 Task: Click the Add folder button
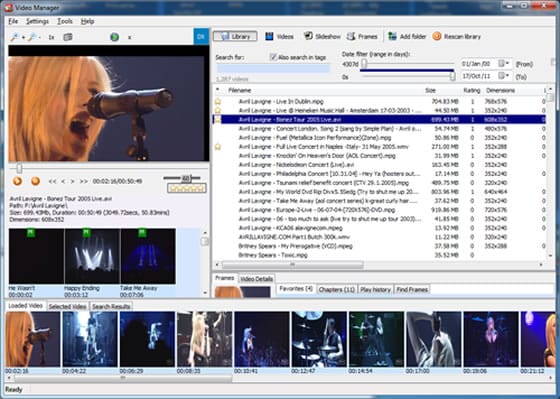tap(408, 36)
